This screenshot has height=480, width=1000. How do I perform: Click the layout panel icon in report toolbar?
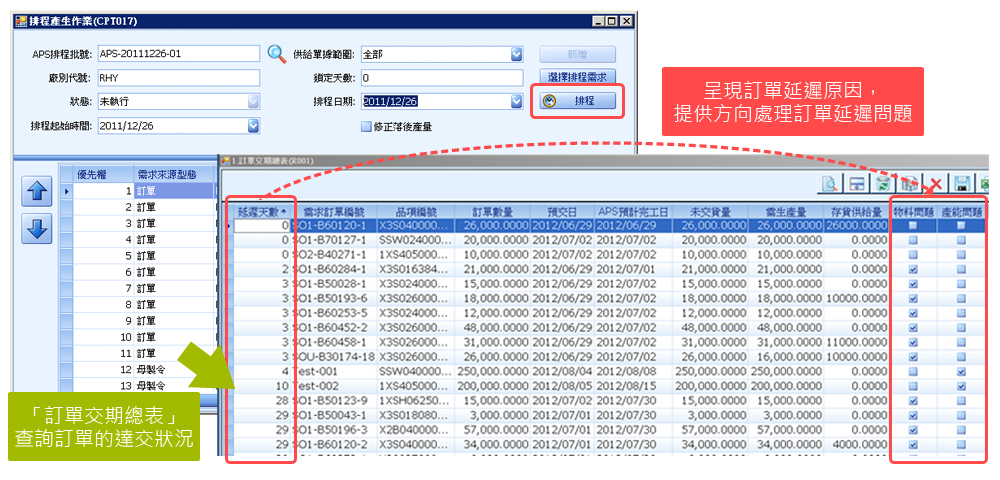tap(857, 184)
